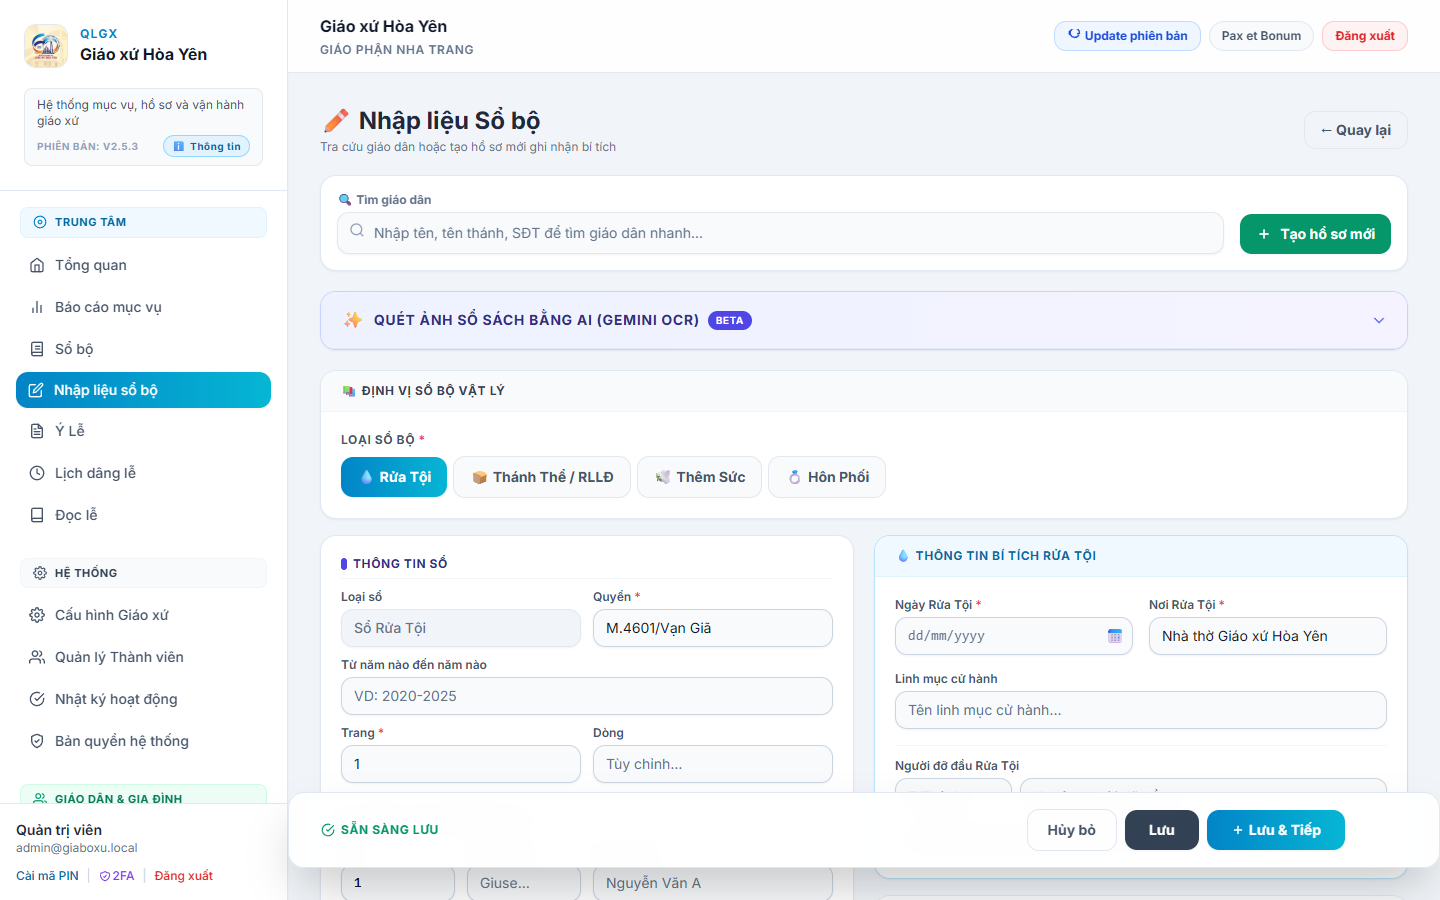Focus the Từ năm nào đến năm nào field
The height and width of the screenshot is (900, 1440).
(587, 696)
